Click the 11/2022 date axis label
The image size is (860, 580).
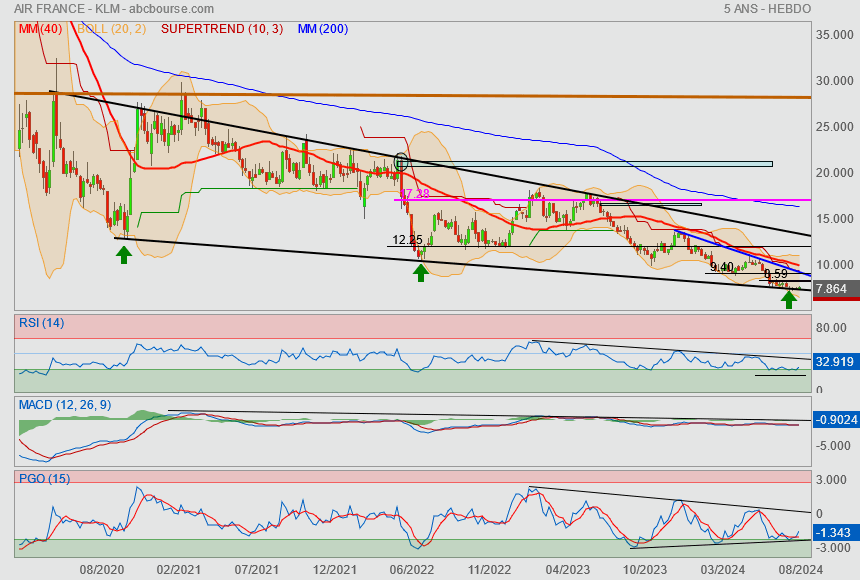(489, 570)
